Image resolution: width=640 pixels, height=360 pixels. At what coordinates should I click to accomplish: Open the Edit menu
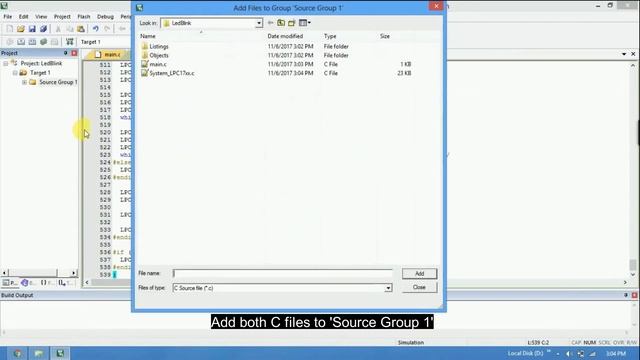[23, 16]
